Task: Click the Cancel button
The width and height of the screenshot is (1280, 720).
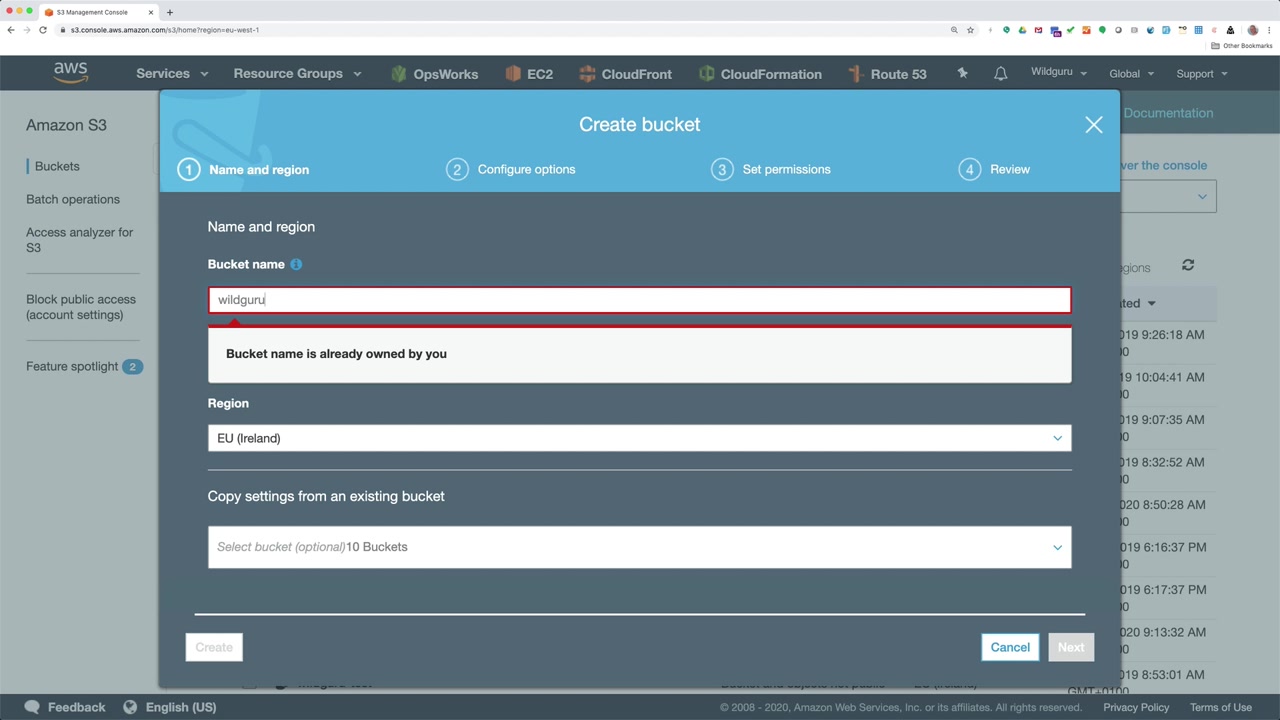Action: (x=1010, y=647)
